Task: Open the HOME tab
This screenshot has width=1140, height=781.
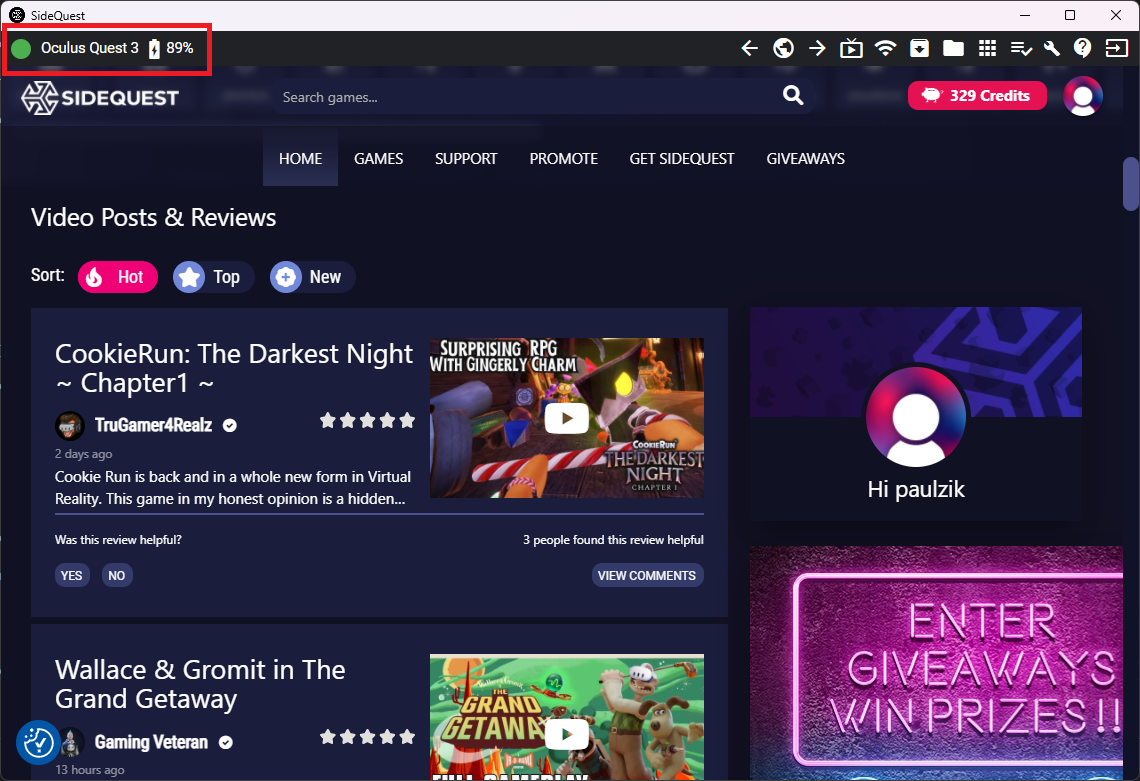Action: [x=300, y=159]
